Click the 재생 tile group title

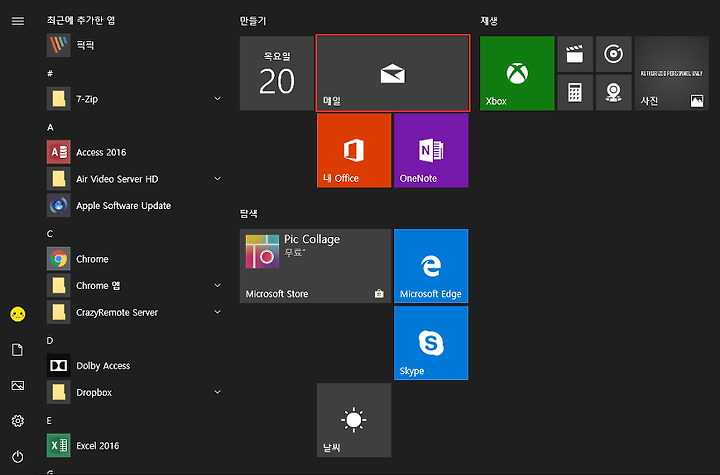pos(489,21)
